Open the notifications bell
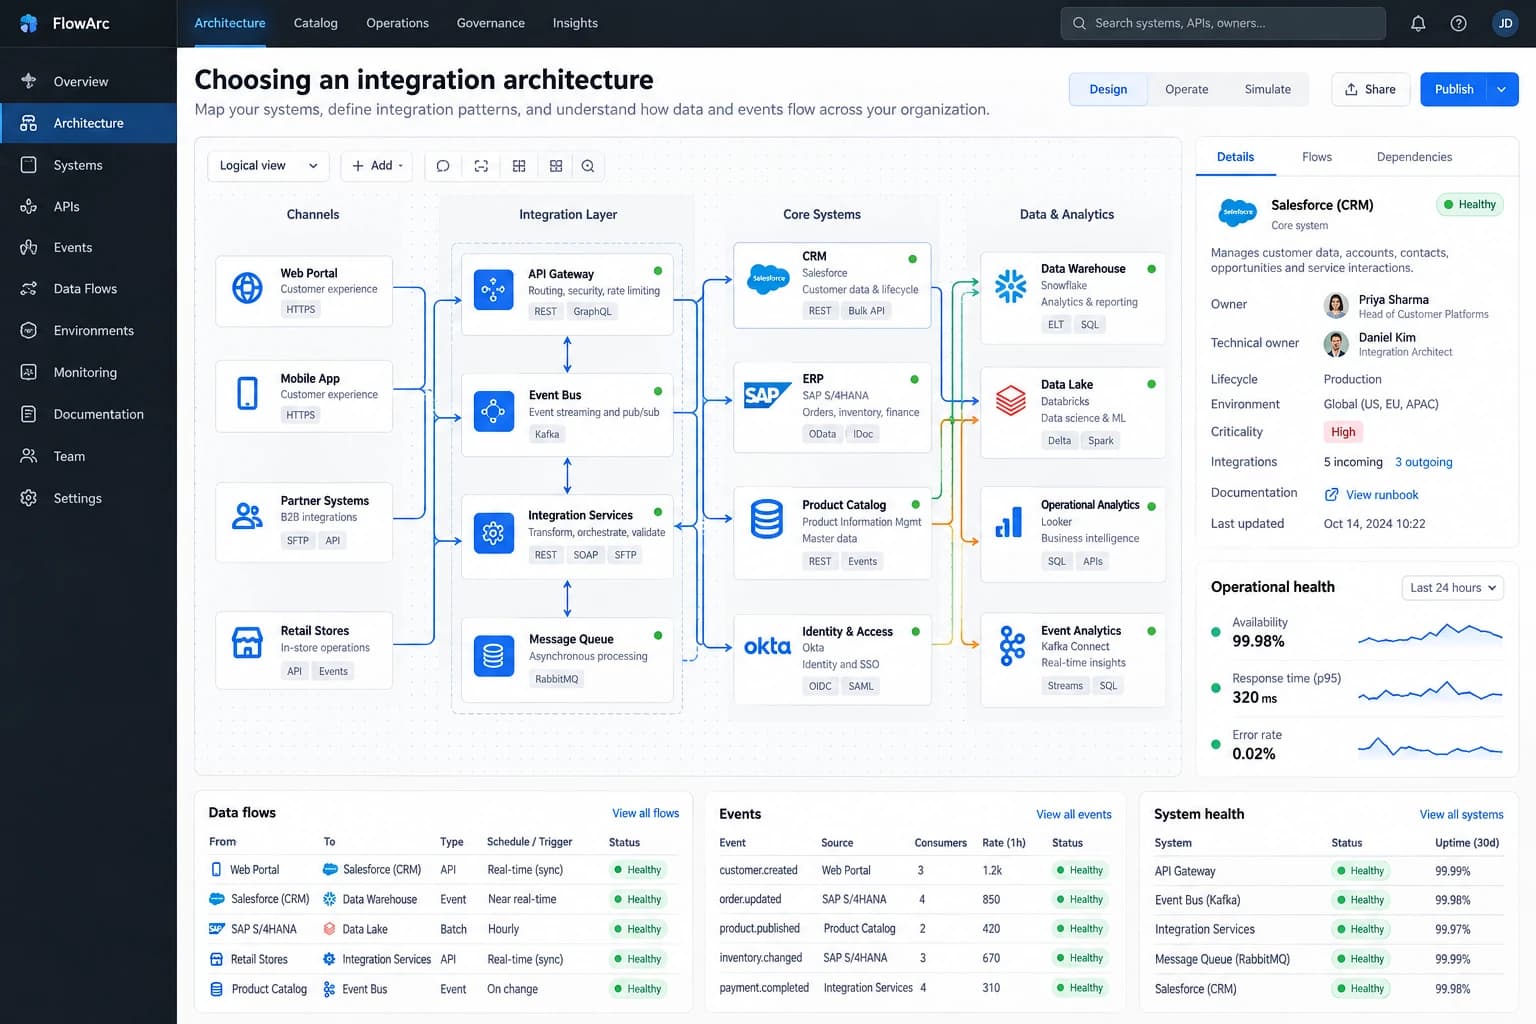 coord(1418,23)
